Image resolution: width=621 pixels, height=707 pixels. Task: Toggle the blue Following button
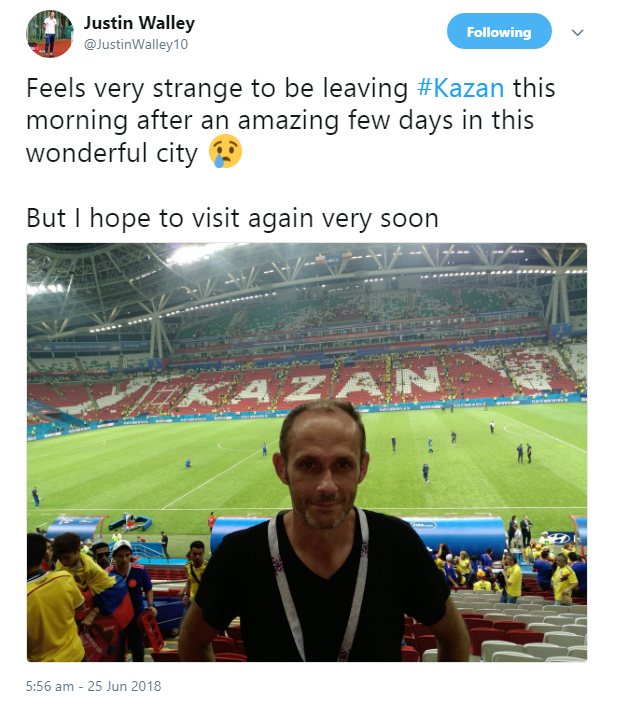click(x=499, y=32)
